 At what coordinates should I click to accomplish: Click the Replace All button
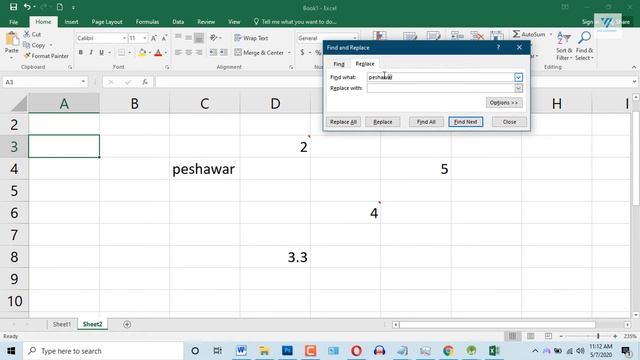tap(343, 122)
